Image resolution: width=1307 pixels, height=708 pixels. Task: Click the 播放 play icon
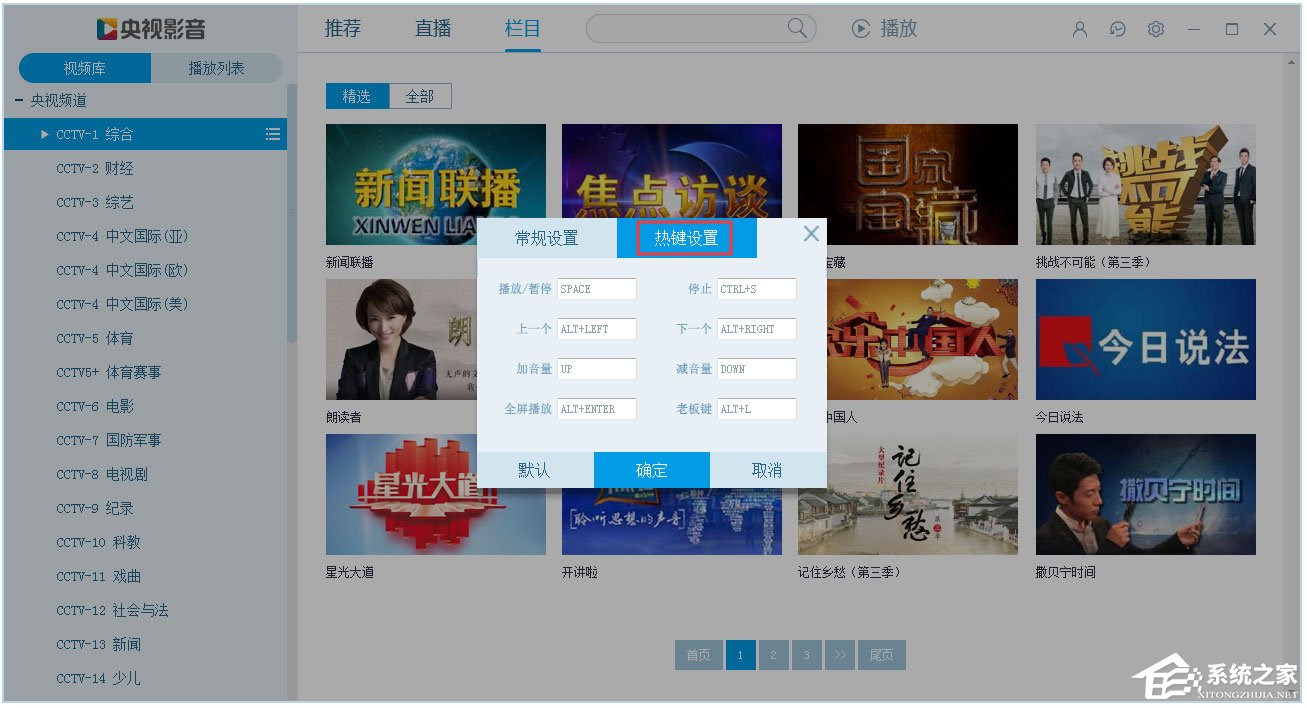[861, 28]
